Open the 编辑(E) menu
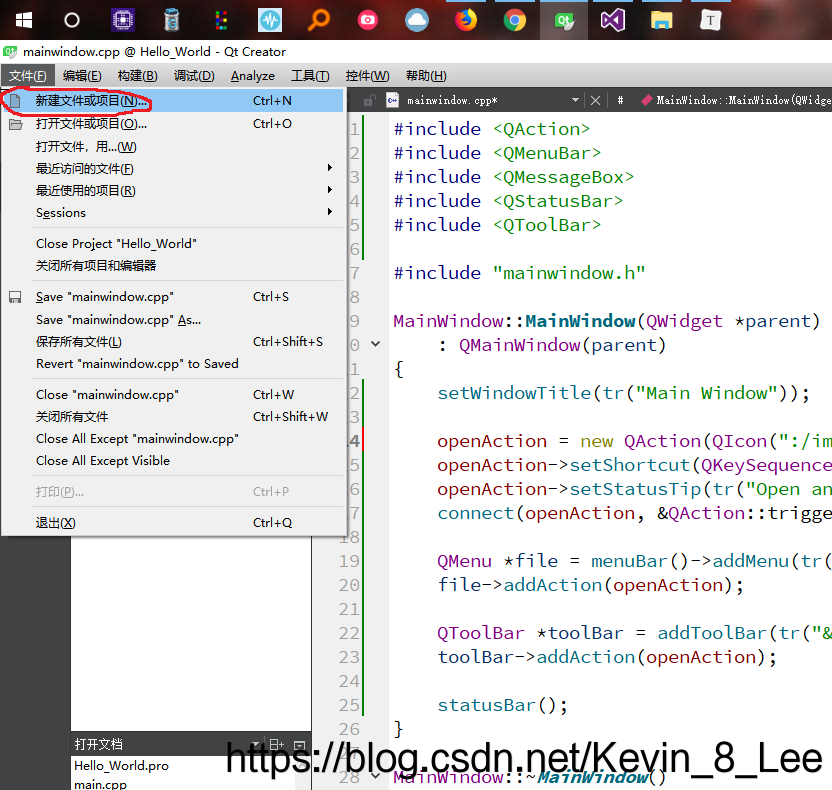Screen dimensions: 832x790 pos(82,76)
